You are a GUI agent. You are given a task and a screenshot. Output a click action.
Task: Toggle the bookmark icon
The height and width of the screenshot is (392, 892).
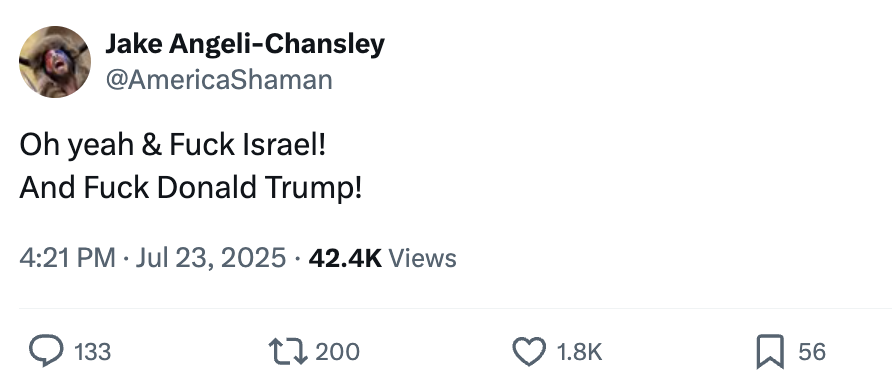pos(770,352)
